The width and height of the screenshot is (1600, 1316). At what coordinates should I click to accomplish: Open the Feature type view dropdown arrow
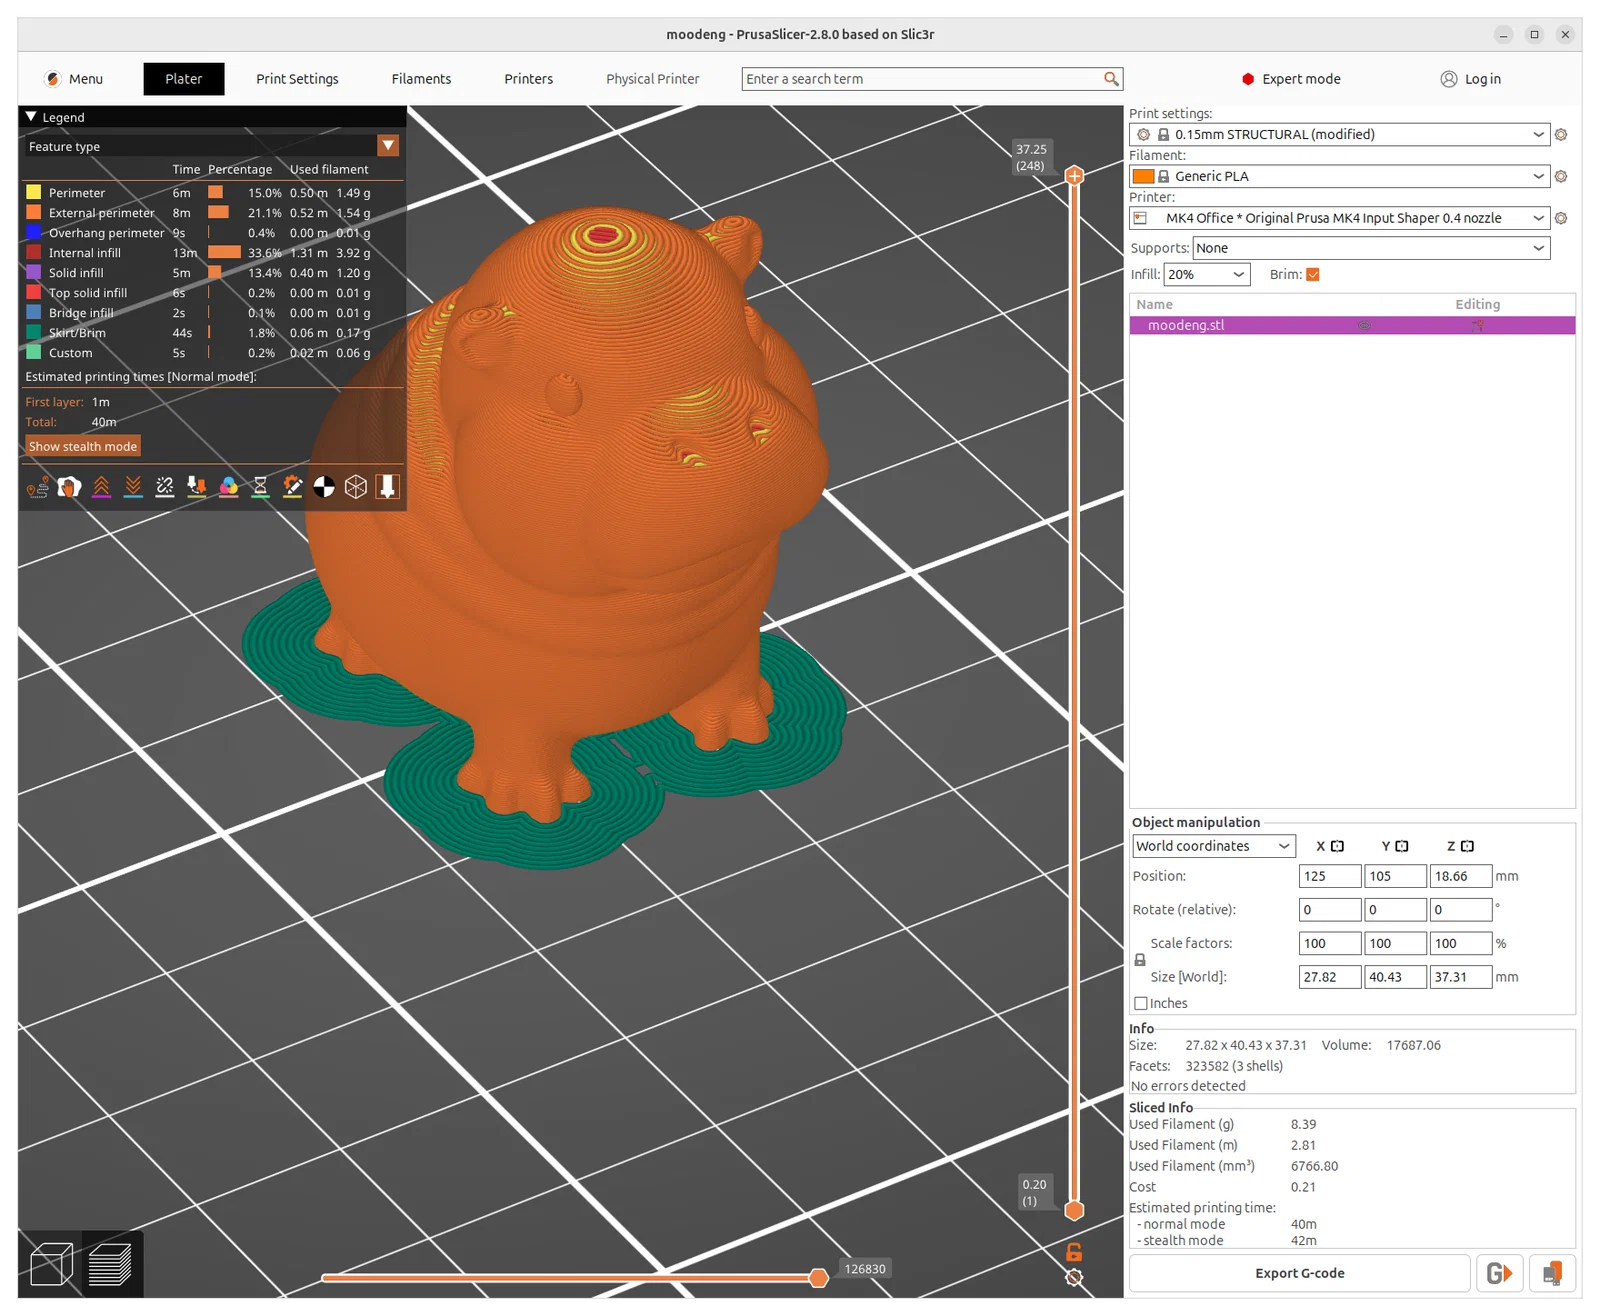pos(388,146)
